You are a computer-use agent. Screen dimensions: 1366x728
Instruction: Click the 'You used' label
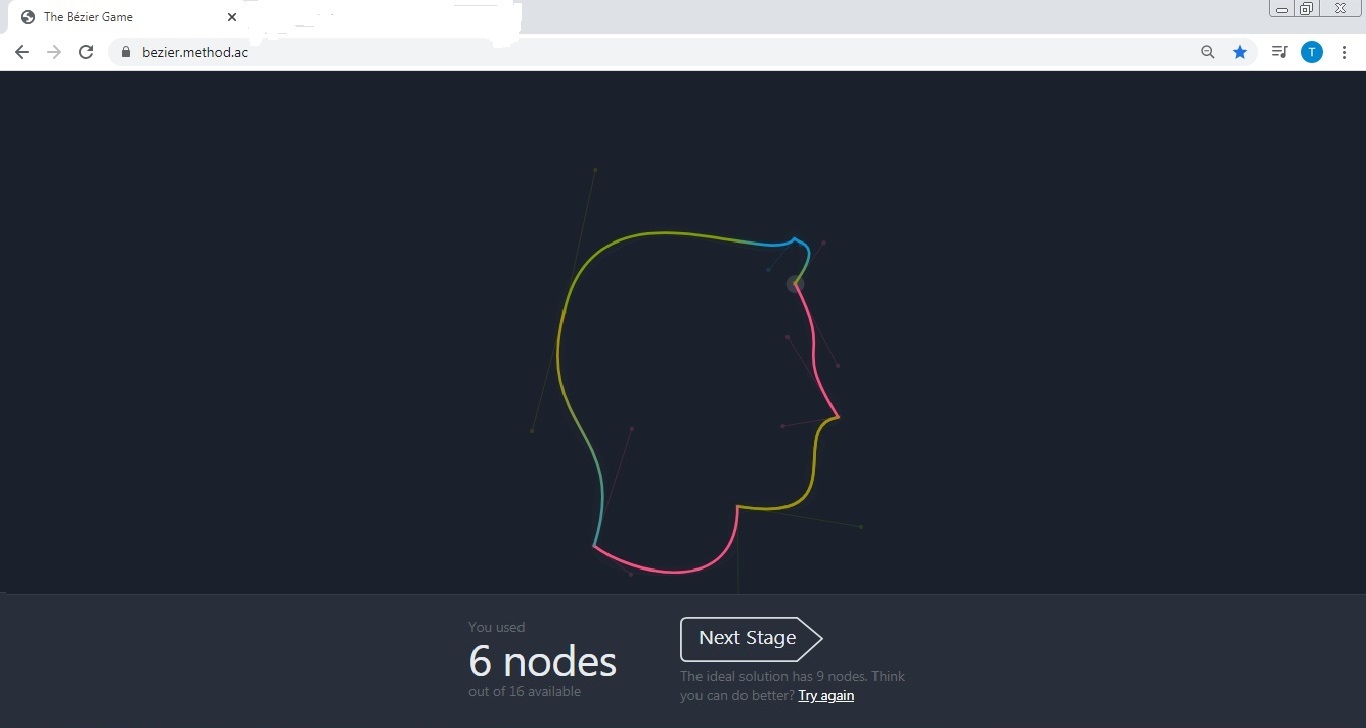click(496, 628)
